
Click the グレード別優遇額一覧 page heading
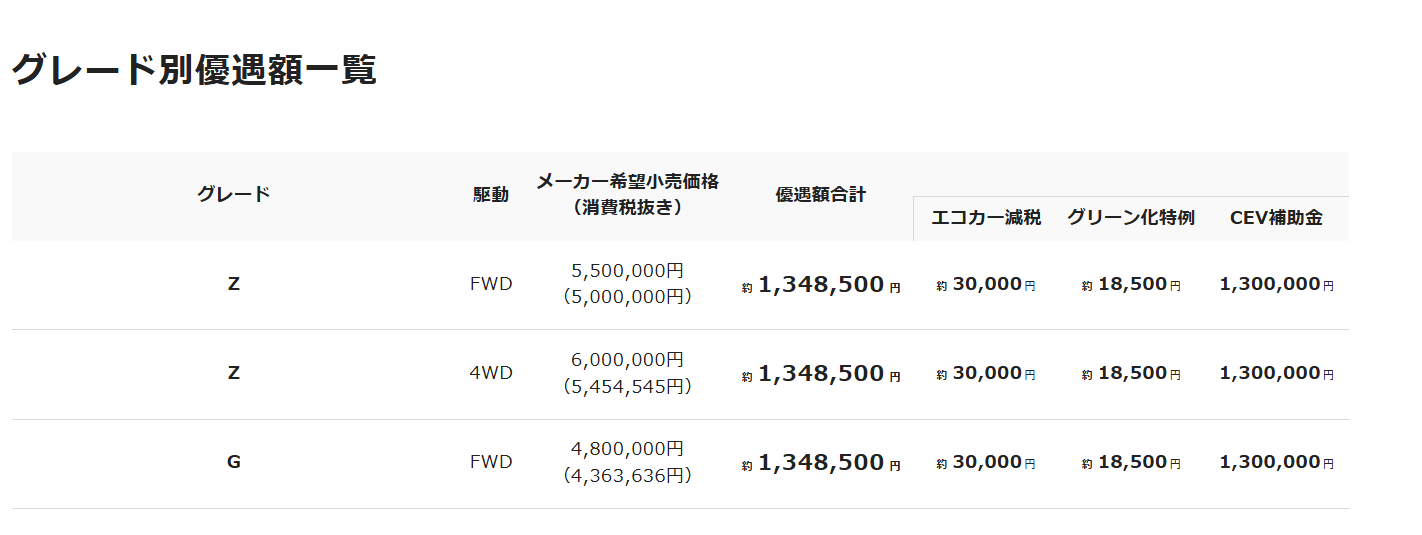[194, 70]
